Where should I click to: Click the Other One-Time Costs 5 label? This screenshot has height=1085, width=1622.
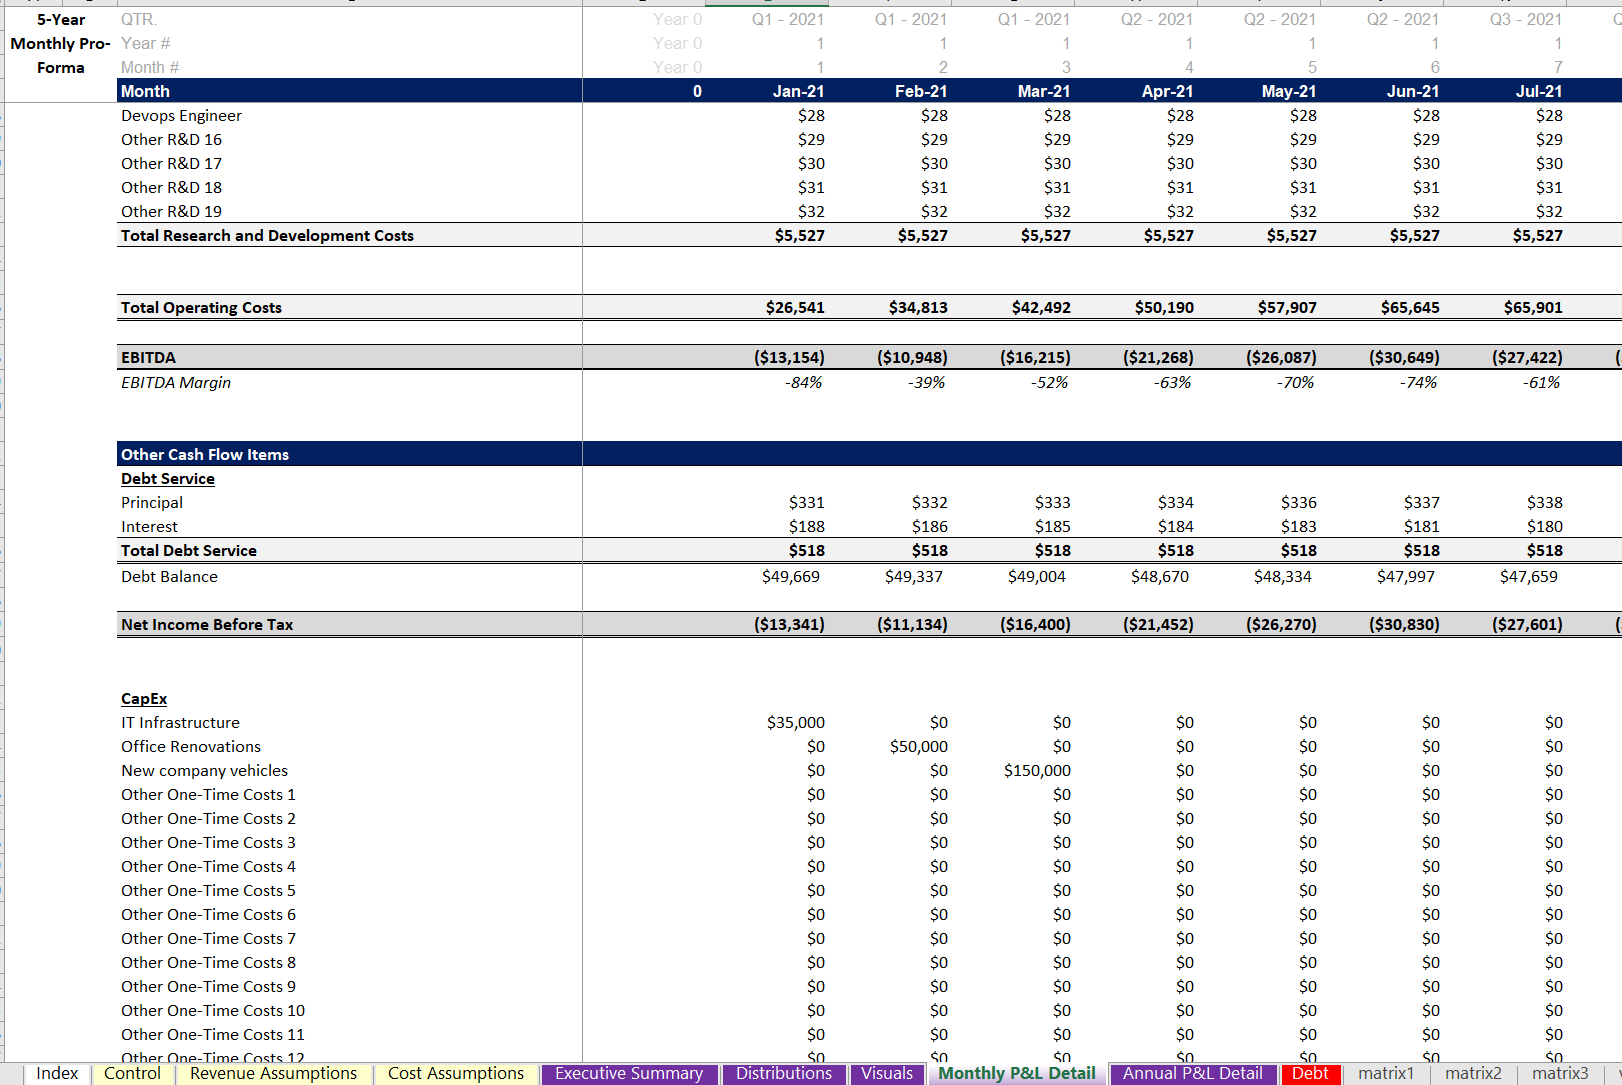(x=208, y=891)
